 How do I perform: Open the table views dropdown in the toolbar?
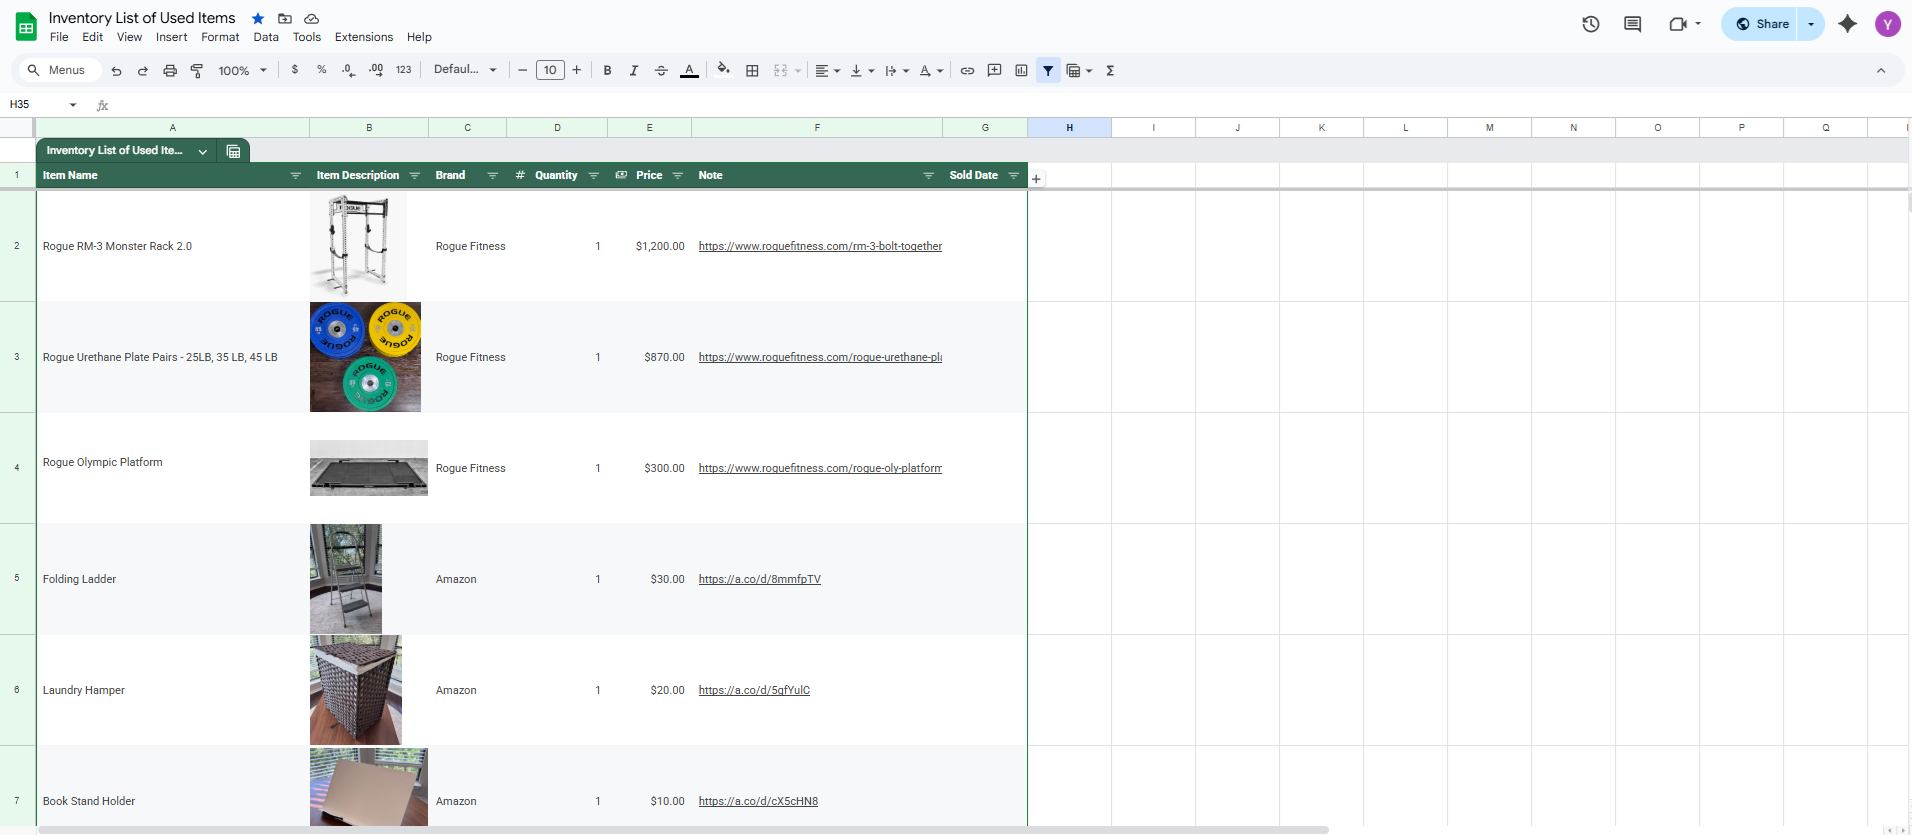point(1079,70)
